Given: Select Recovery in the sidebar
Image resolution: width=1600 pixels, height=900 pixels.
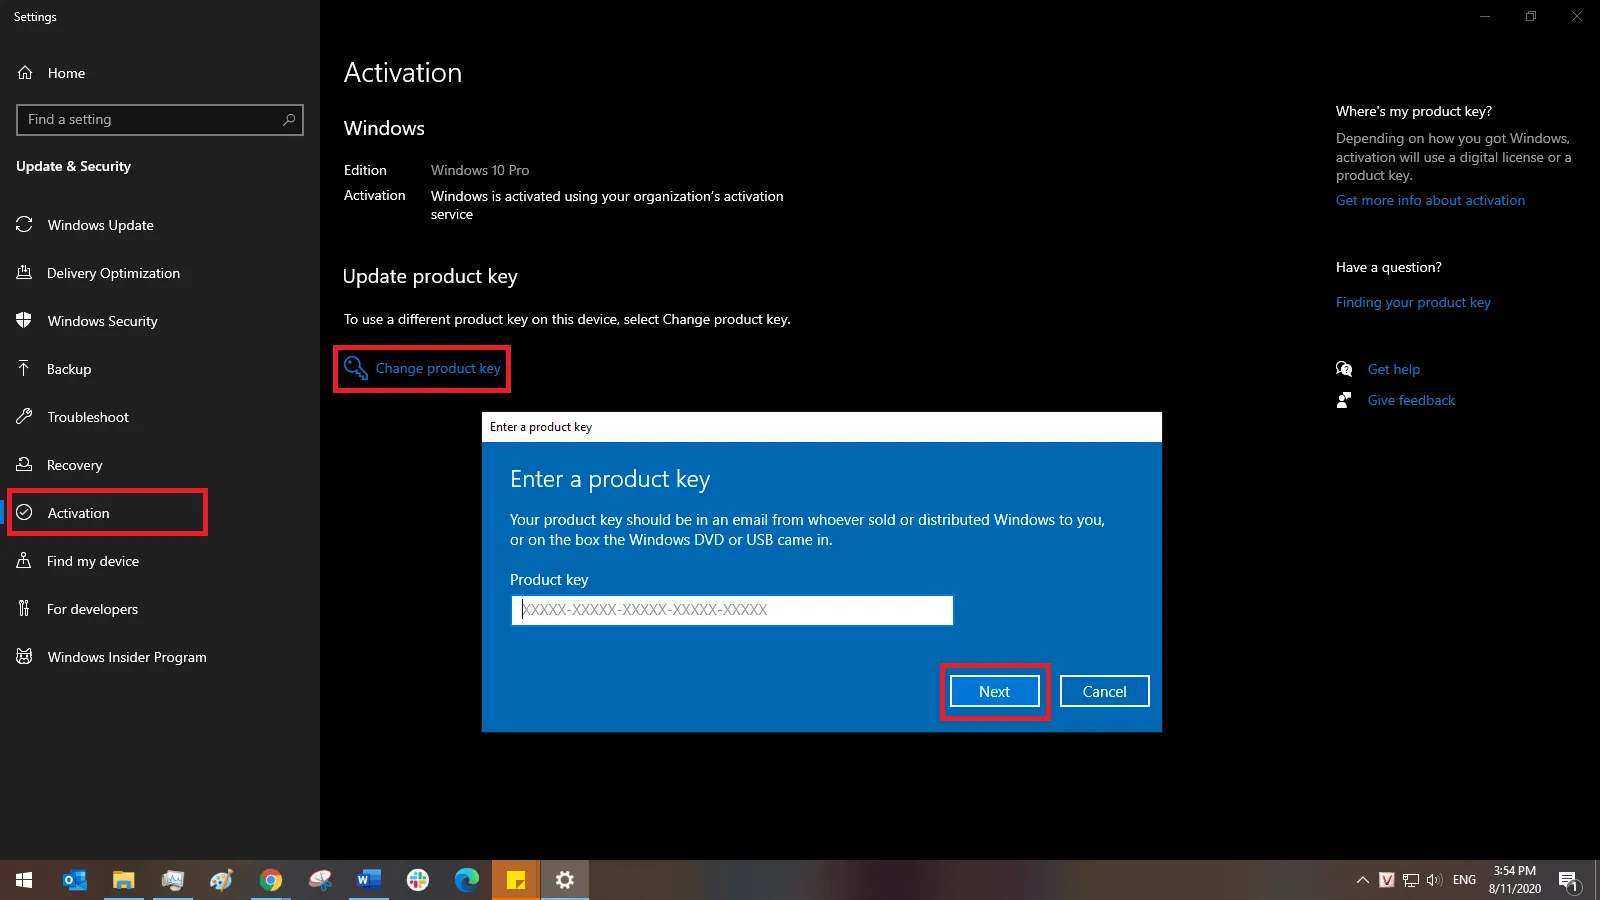Looking at the screenshot, I should pos(74,465).
